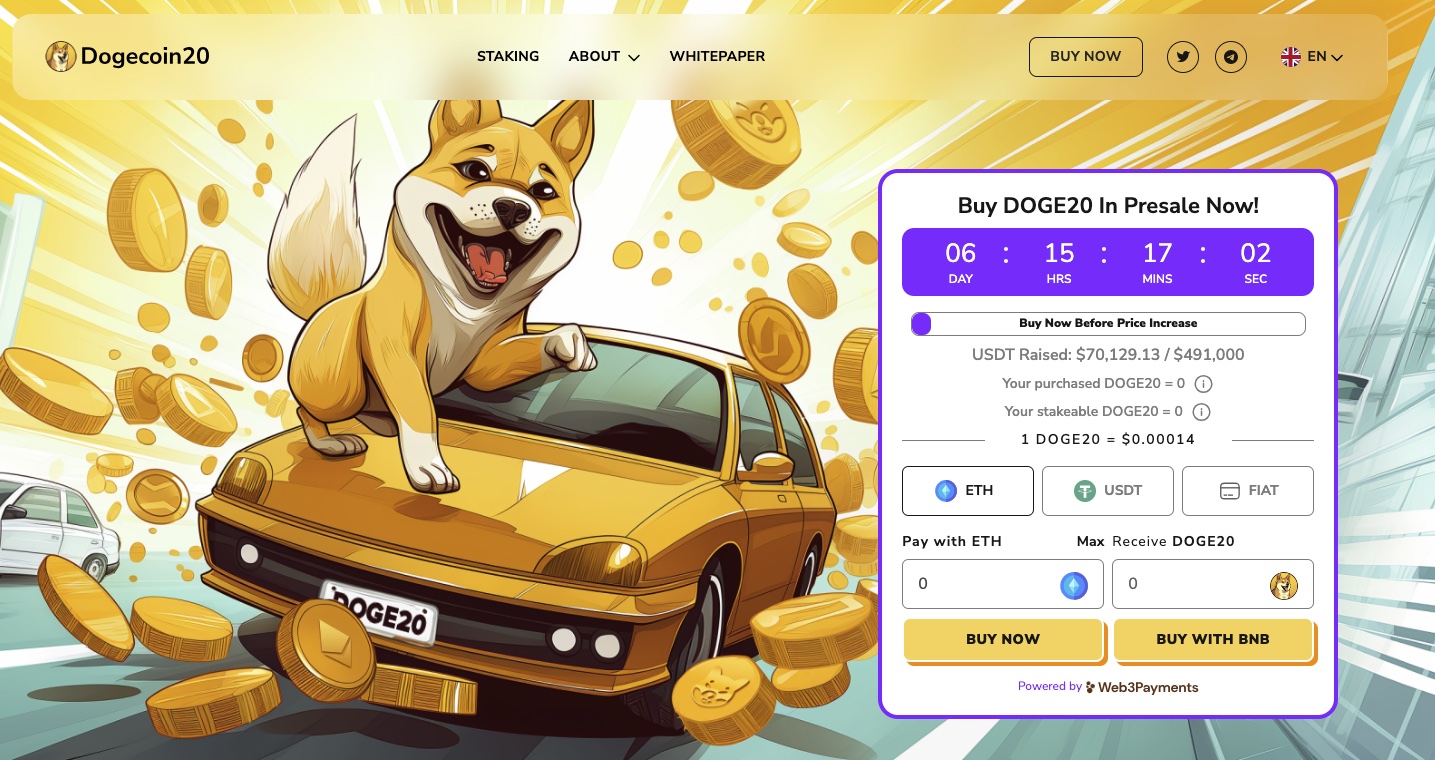Viewport: 1435px width, 760px height.
Task: Open the Twitter icon link
Action: click(1183, 57)
